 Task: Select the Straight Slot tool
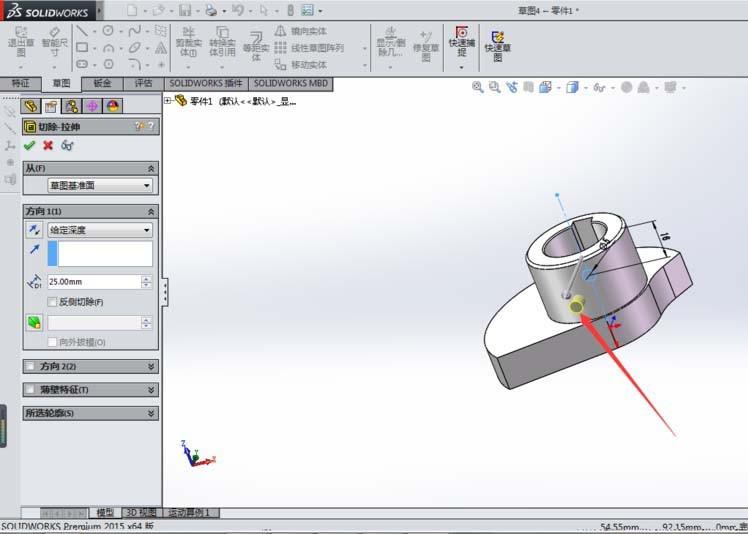82,64
